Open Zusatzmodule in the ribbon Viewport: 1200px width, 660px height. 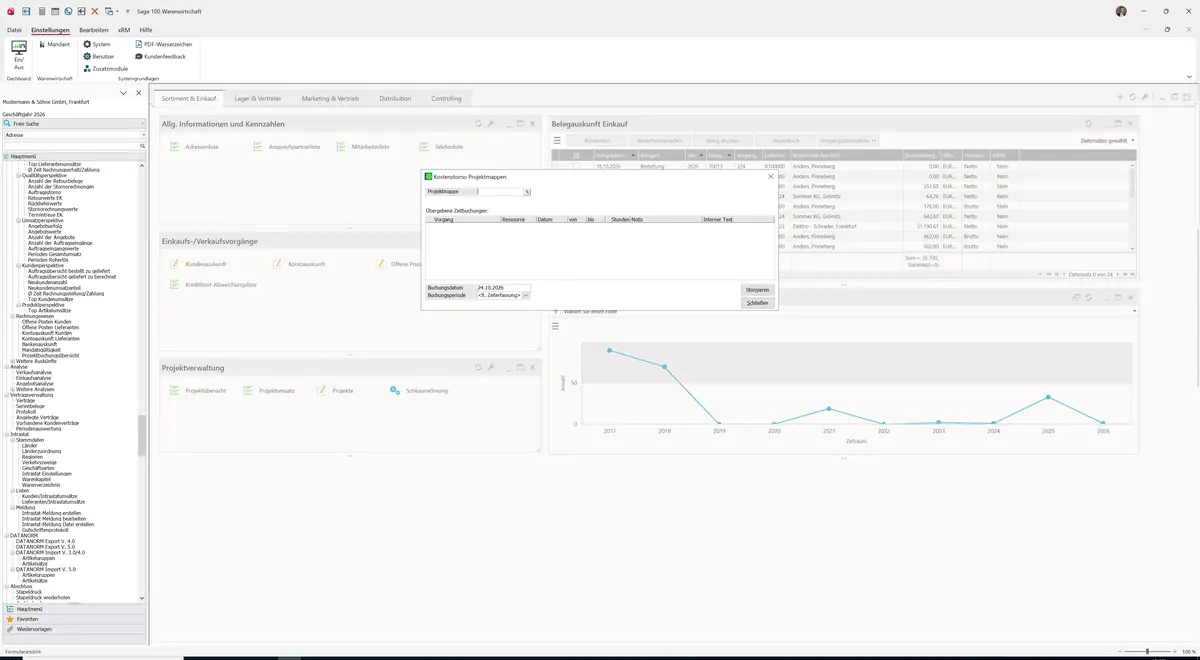click(x=105, y=68)
